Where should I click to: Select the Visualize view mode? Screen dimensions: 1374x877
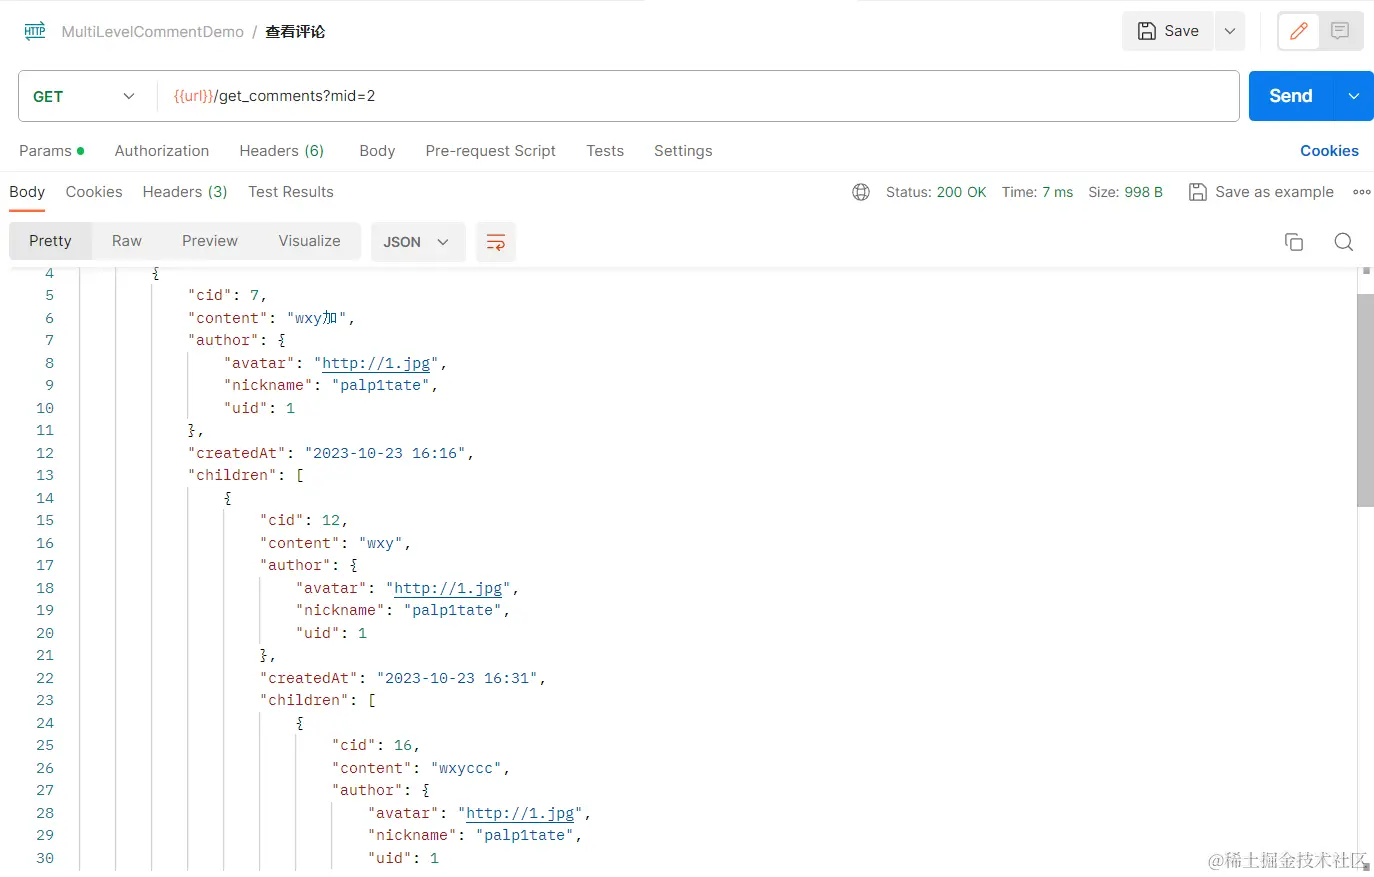point(309,241)
